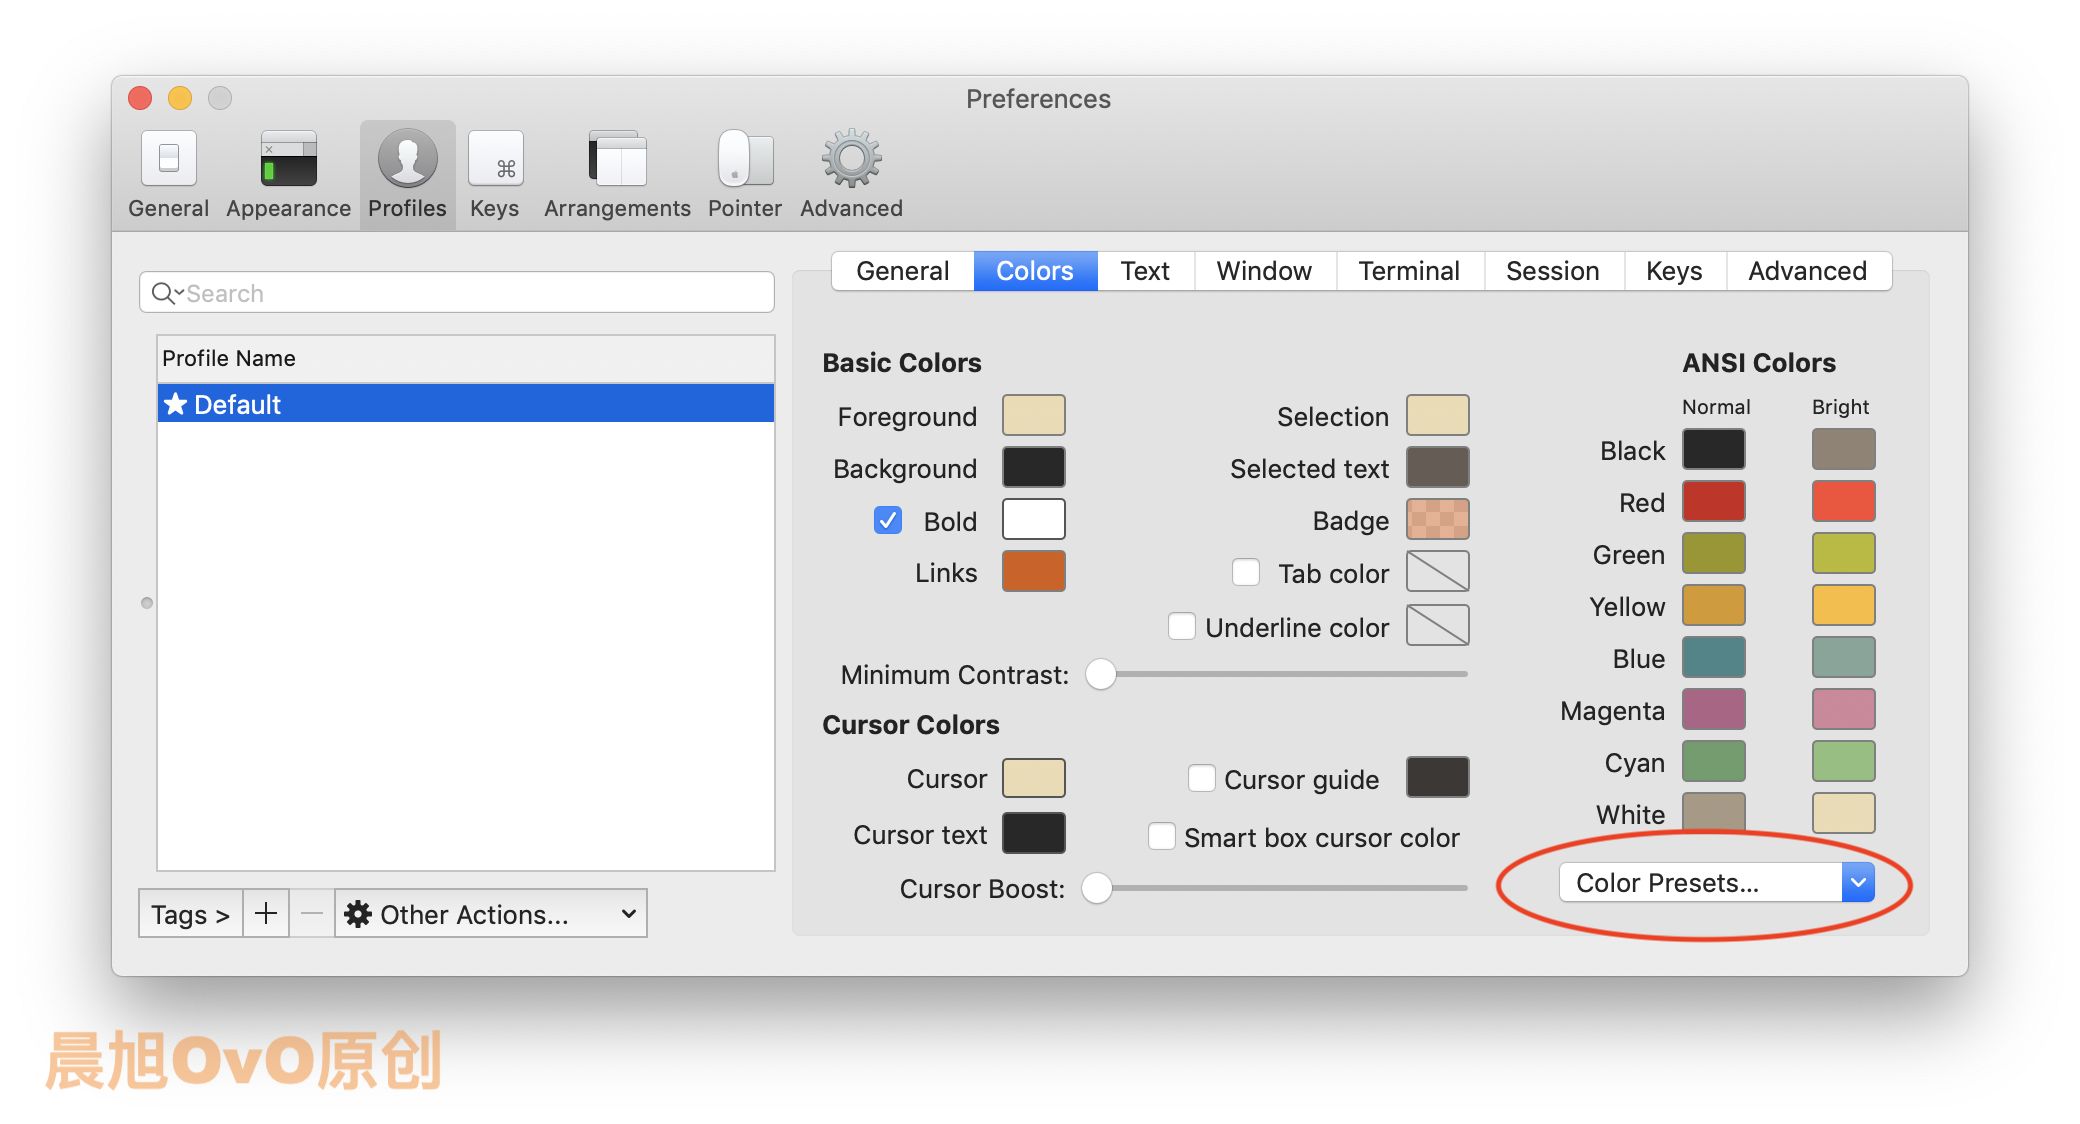Switch to the Session tab
The image size is (2080, 1124).
[1552, 271]
